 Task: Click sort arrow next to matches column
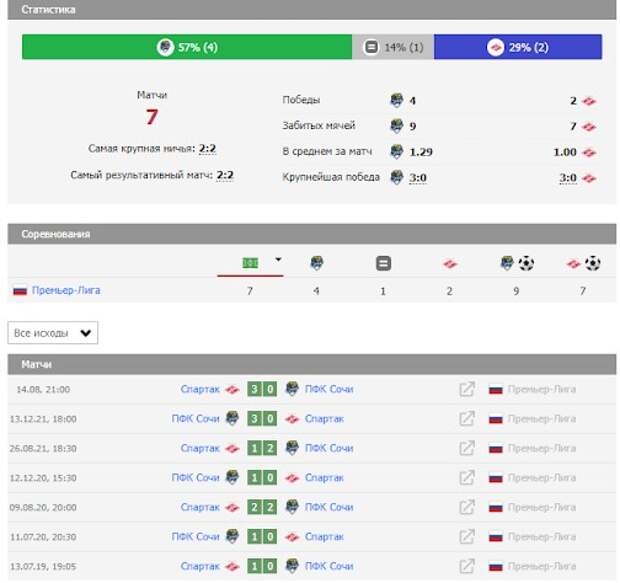pyautogui.click(x=278, y=260)
